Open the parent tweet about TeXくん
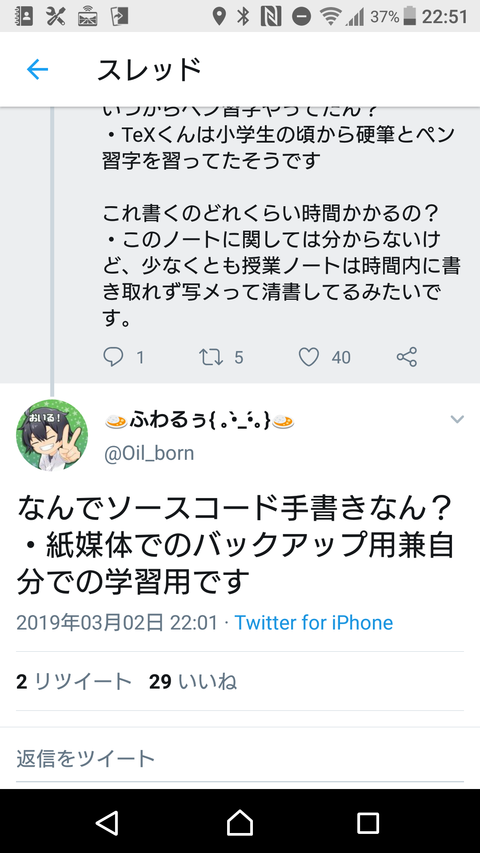The width and height of the screenshot is (480, 853). click(x=280, y=218)
